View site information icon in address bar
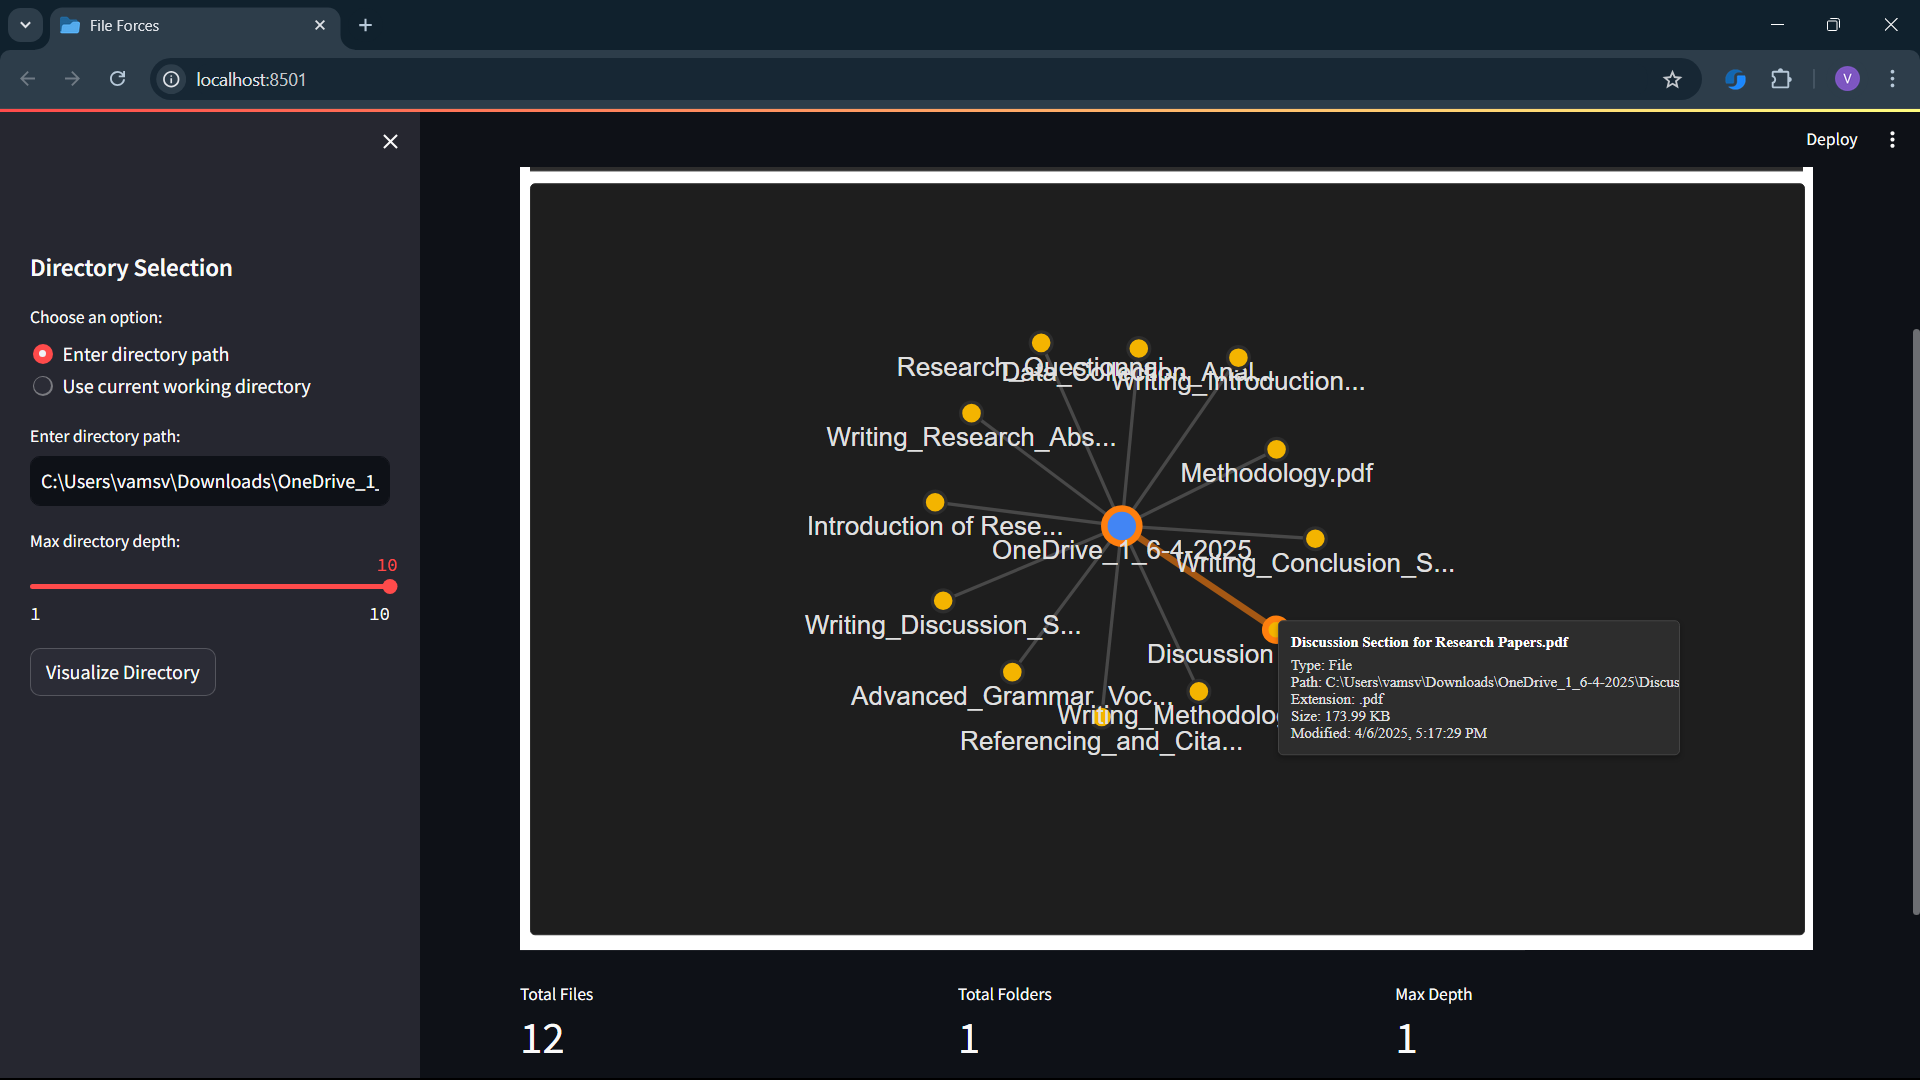The height and width of the screenshot is (1080, 1920). tap(172, 79)
